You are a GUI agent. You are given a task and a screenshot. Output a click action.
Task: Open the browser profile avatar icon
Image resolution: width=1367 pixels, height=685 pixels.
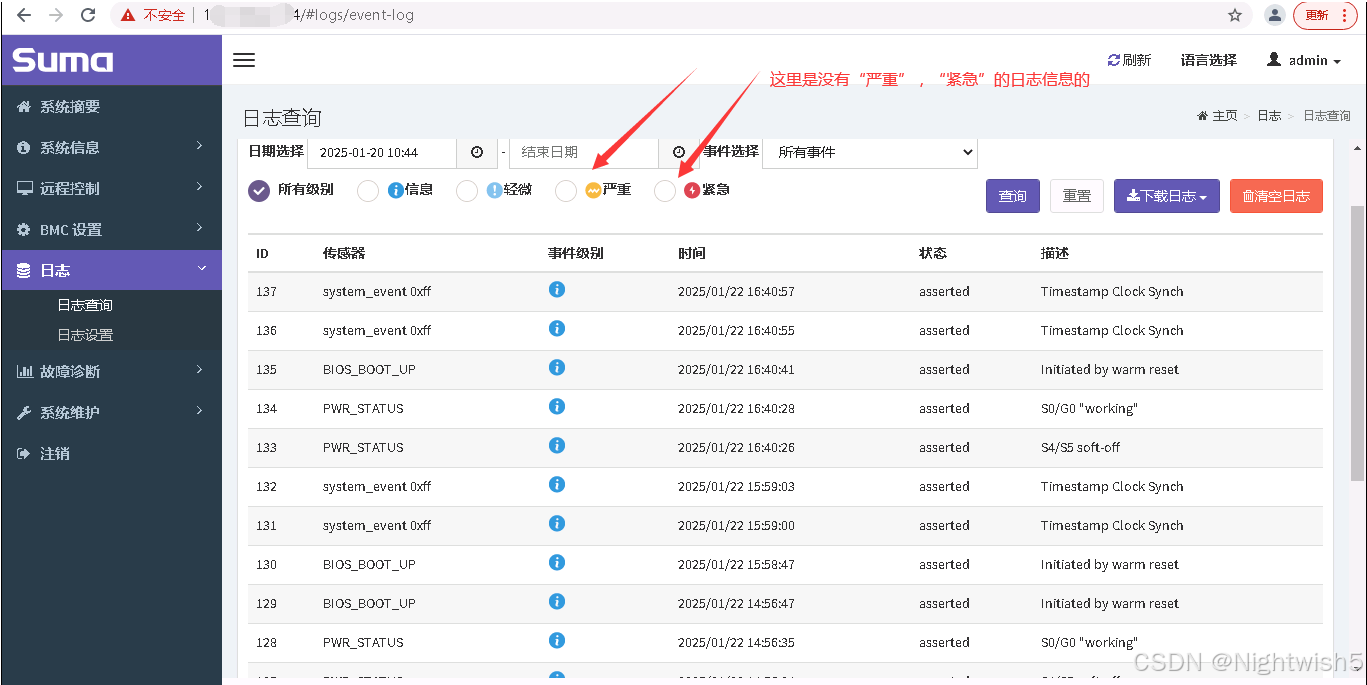(x=1275, y=15)
